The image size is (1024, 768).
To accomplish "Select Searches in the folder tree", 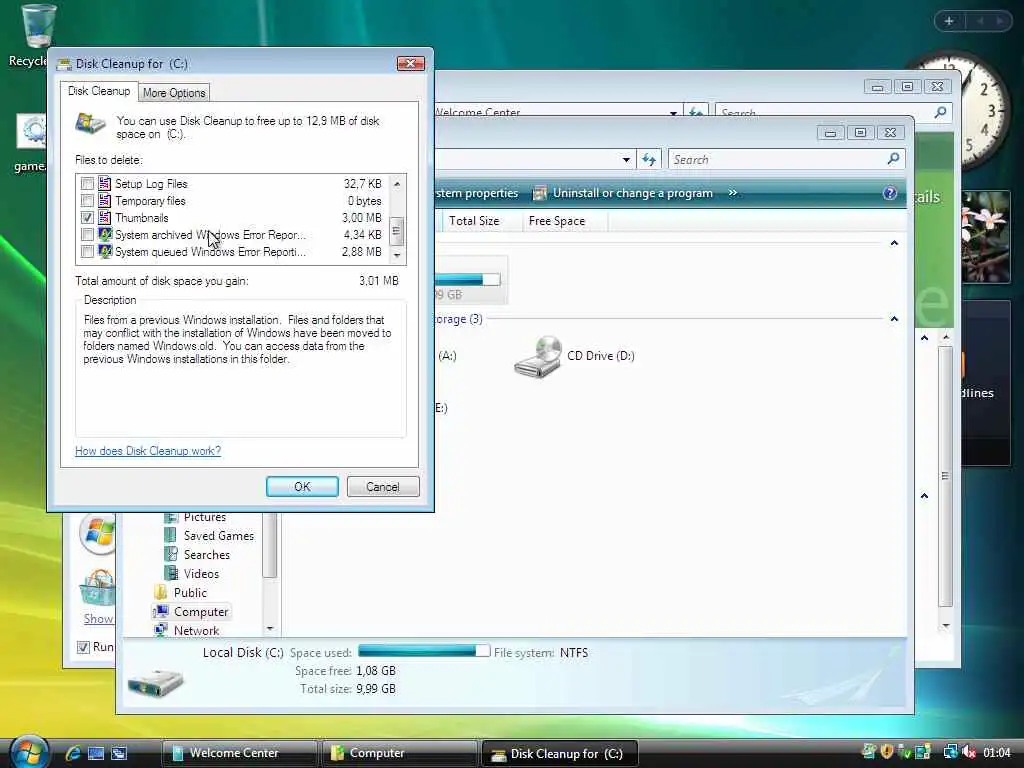I will 206,554.
